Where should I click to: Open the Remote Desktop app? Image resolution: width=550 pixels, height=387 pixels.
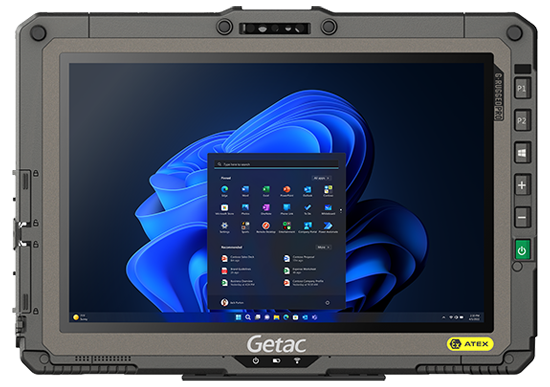[x=266, y=226]
